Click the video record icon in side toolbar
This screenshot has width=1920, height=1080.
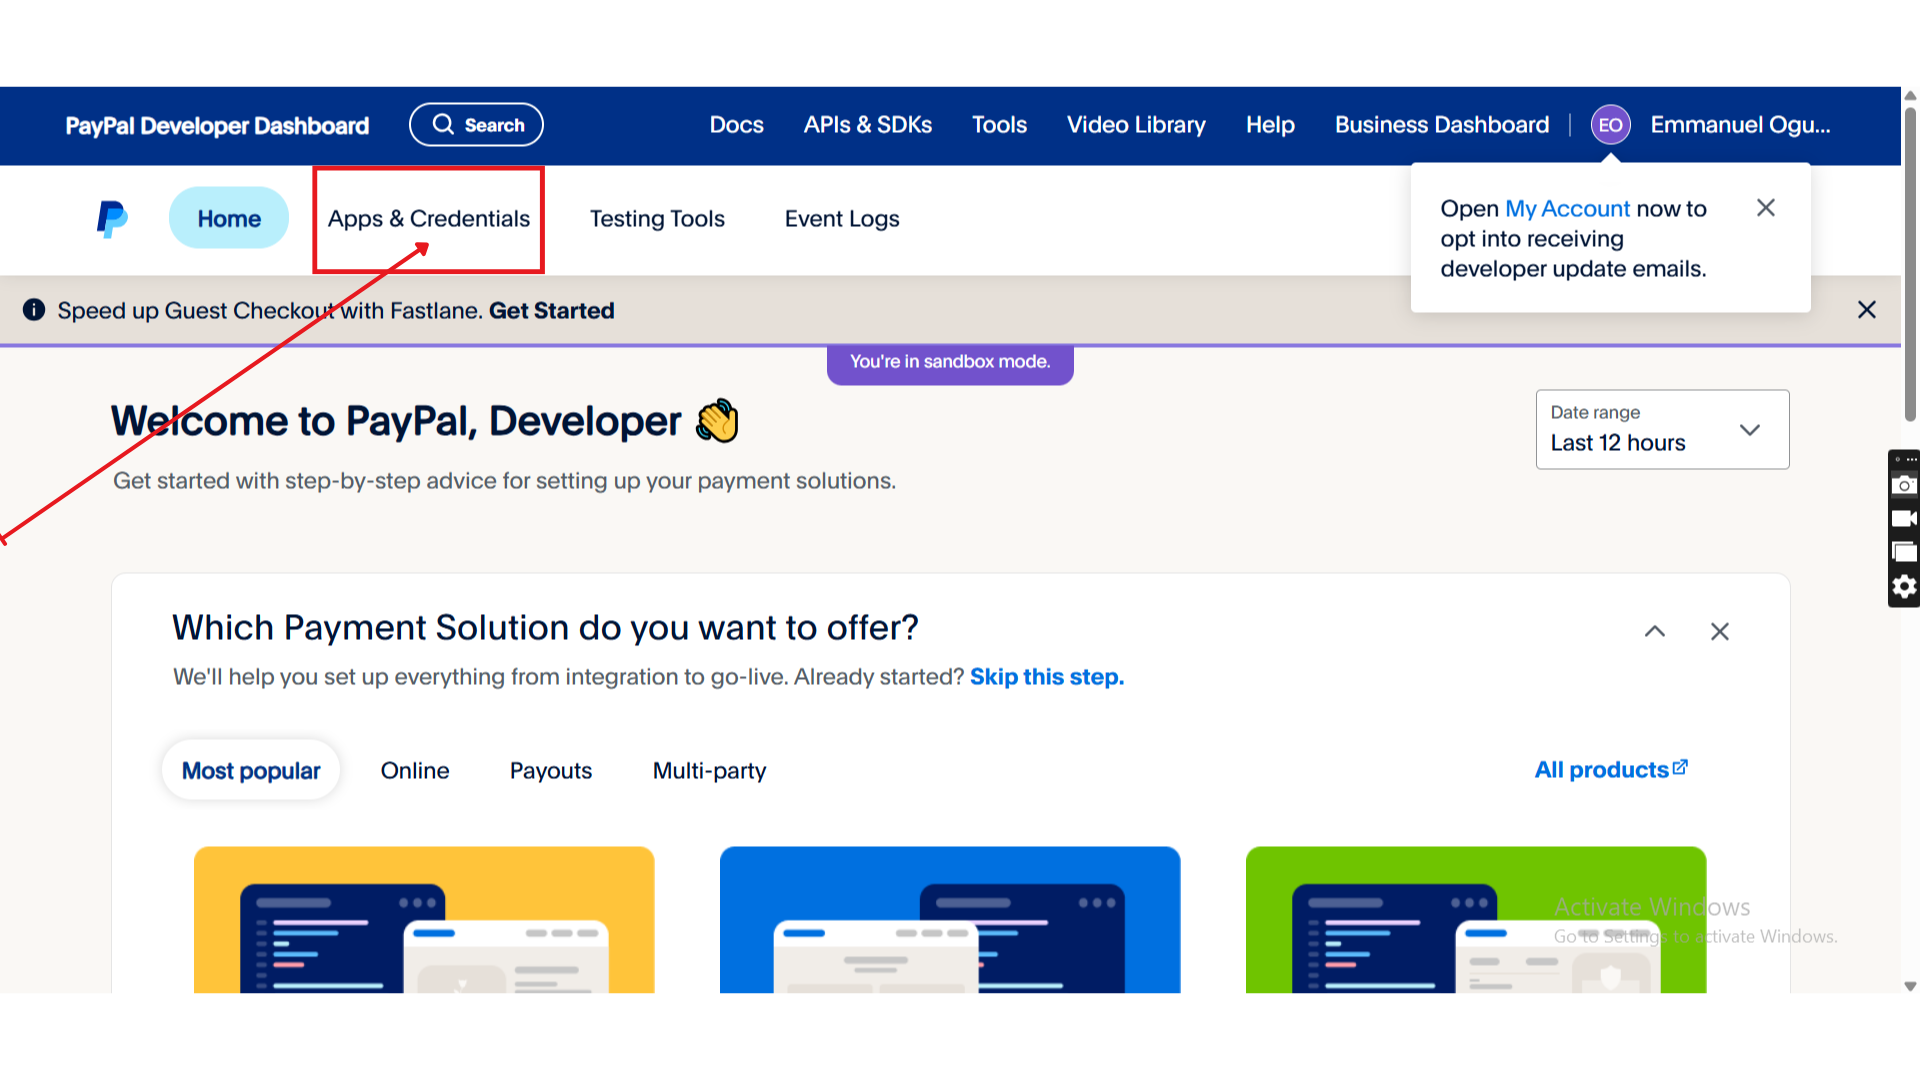pos(1904,519)
